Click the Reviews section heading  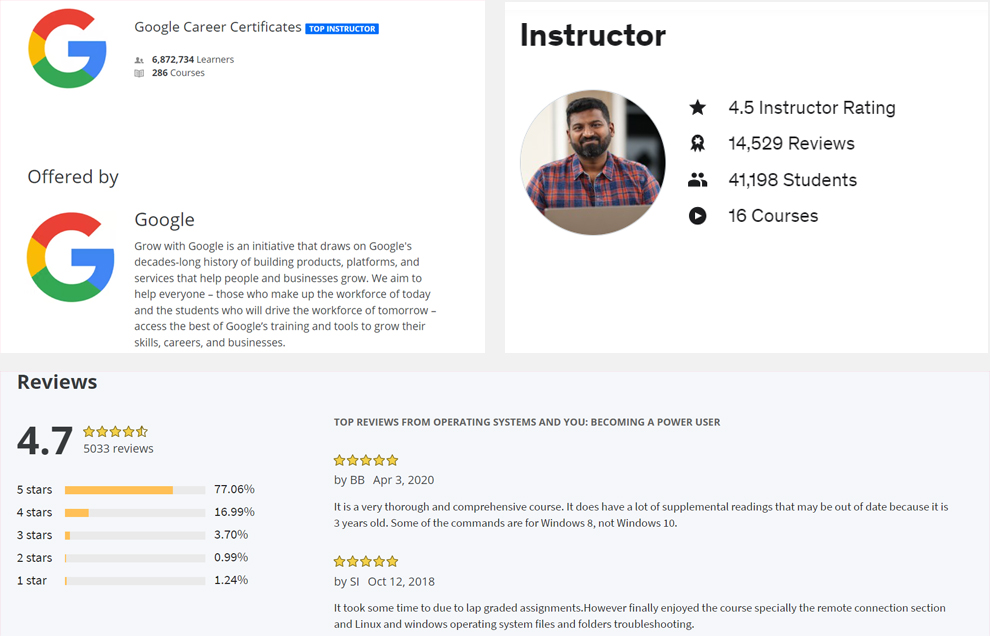(57, 382)
